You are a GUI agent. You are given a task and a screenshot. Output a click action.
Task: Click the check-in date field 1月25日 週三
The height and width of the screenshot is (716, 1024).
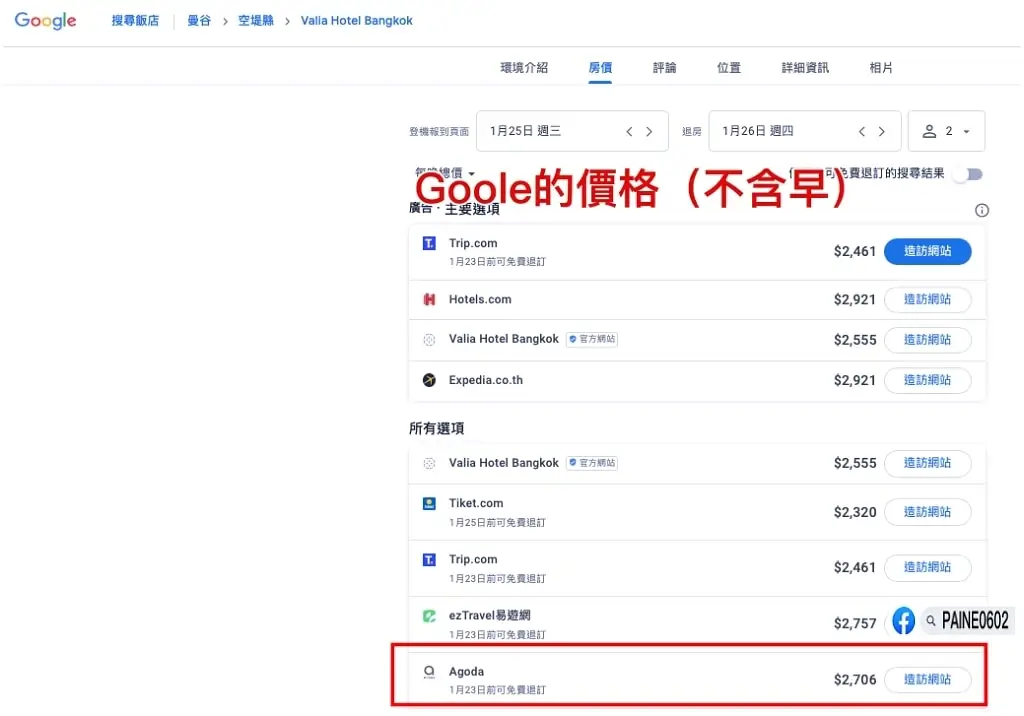click(x=572, y=131)
